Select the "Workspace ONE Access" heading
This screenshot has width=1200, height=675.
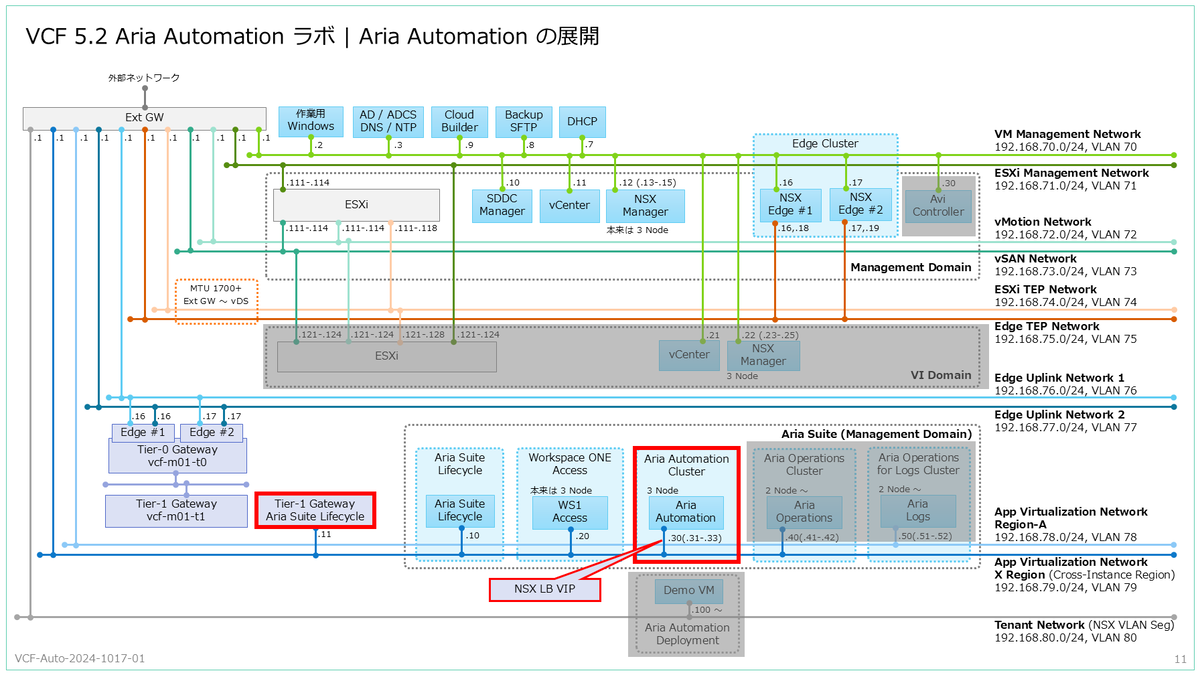pyautogui.click(x=570, y=464)
